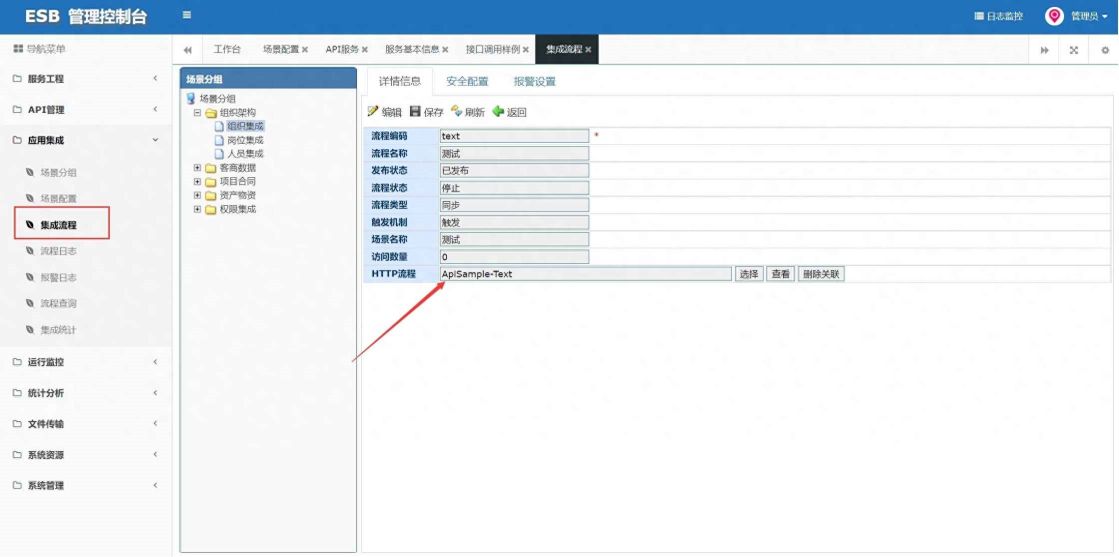
Task: Click the 选择 button
Action: 749,274
